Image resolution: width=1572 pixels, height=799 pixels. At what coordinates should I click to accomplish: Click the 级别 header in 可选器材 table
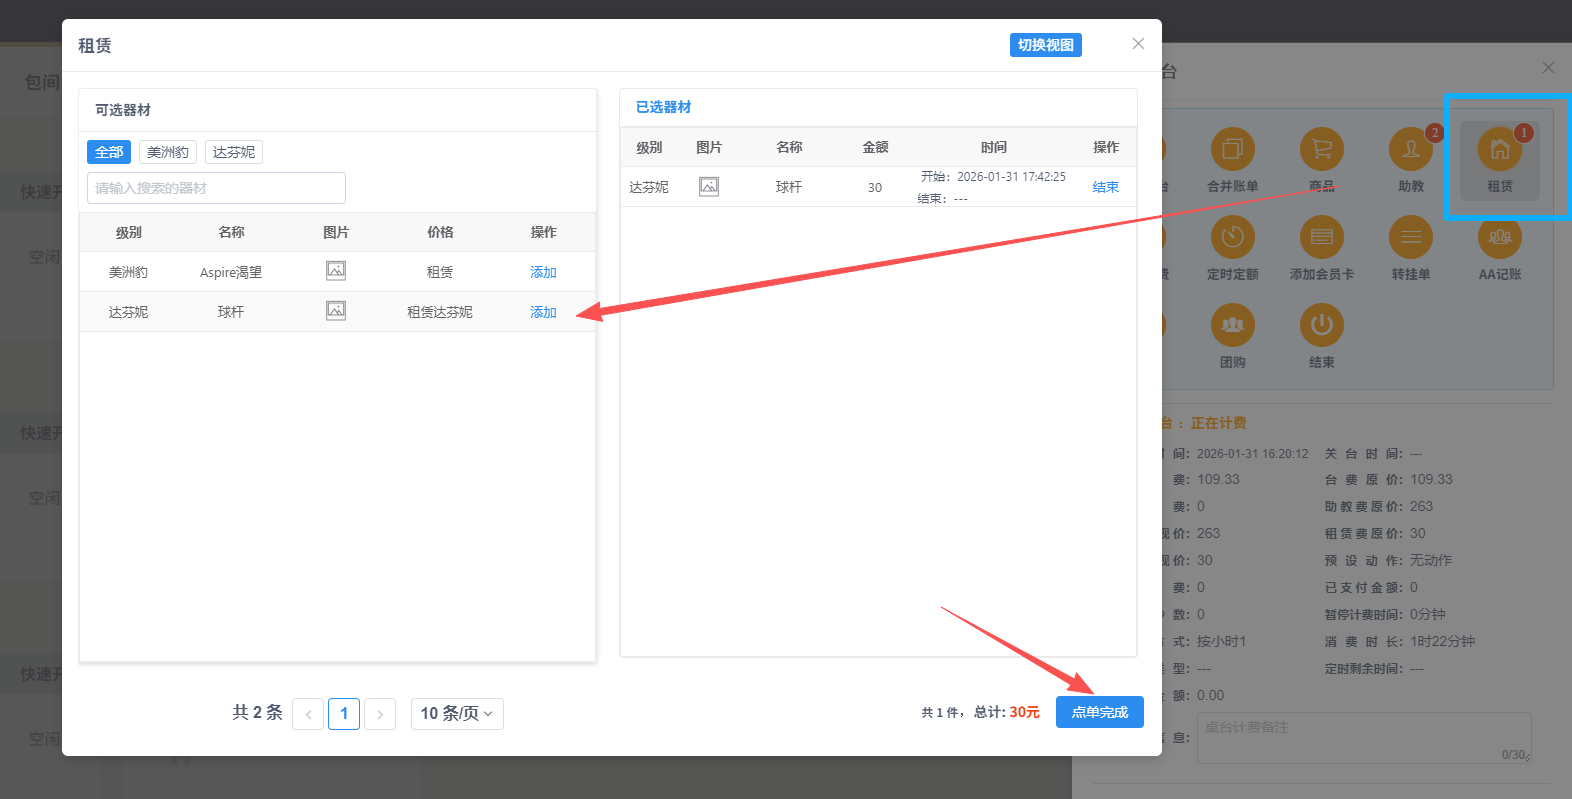point(129,232)
